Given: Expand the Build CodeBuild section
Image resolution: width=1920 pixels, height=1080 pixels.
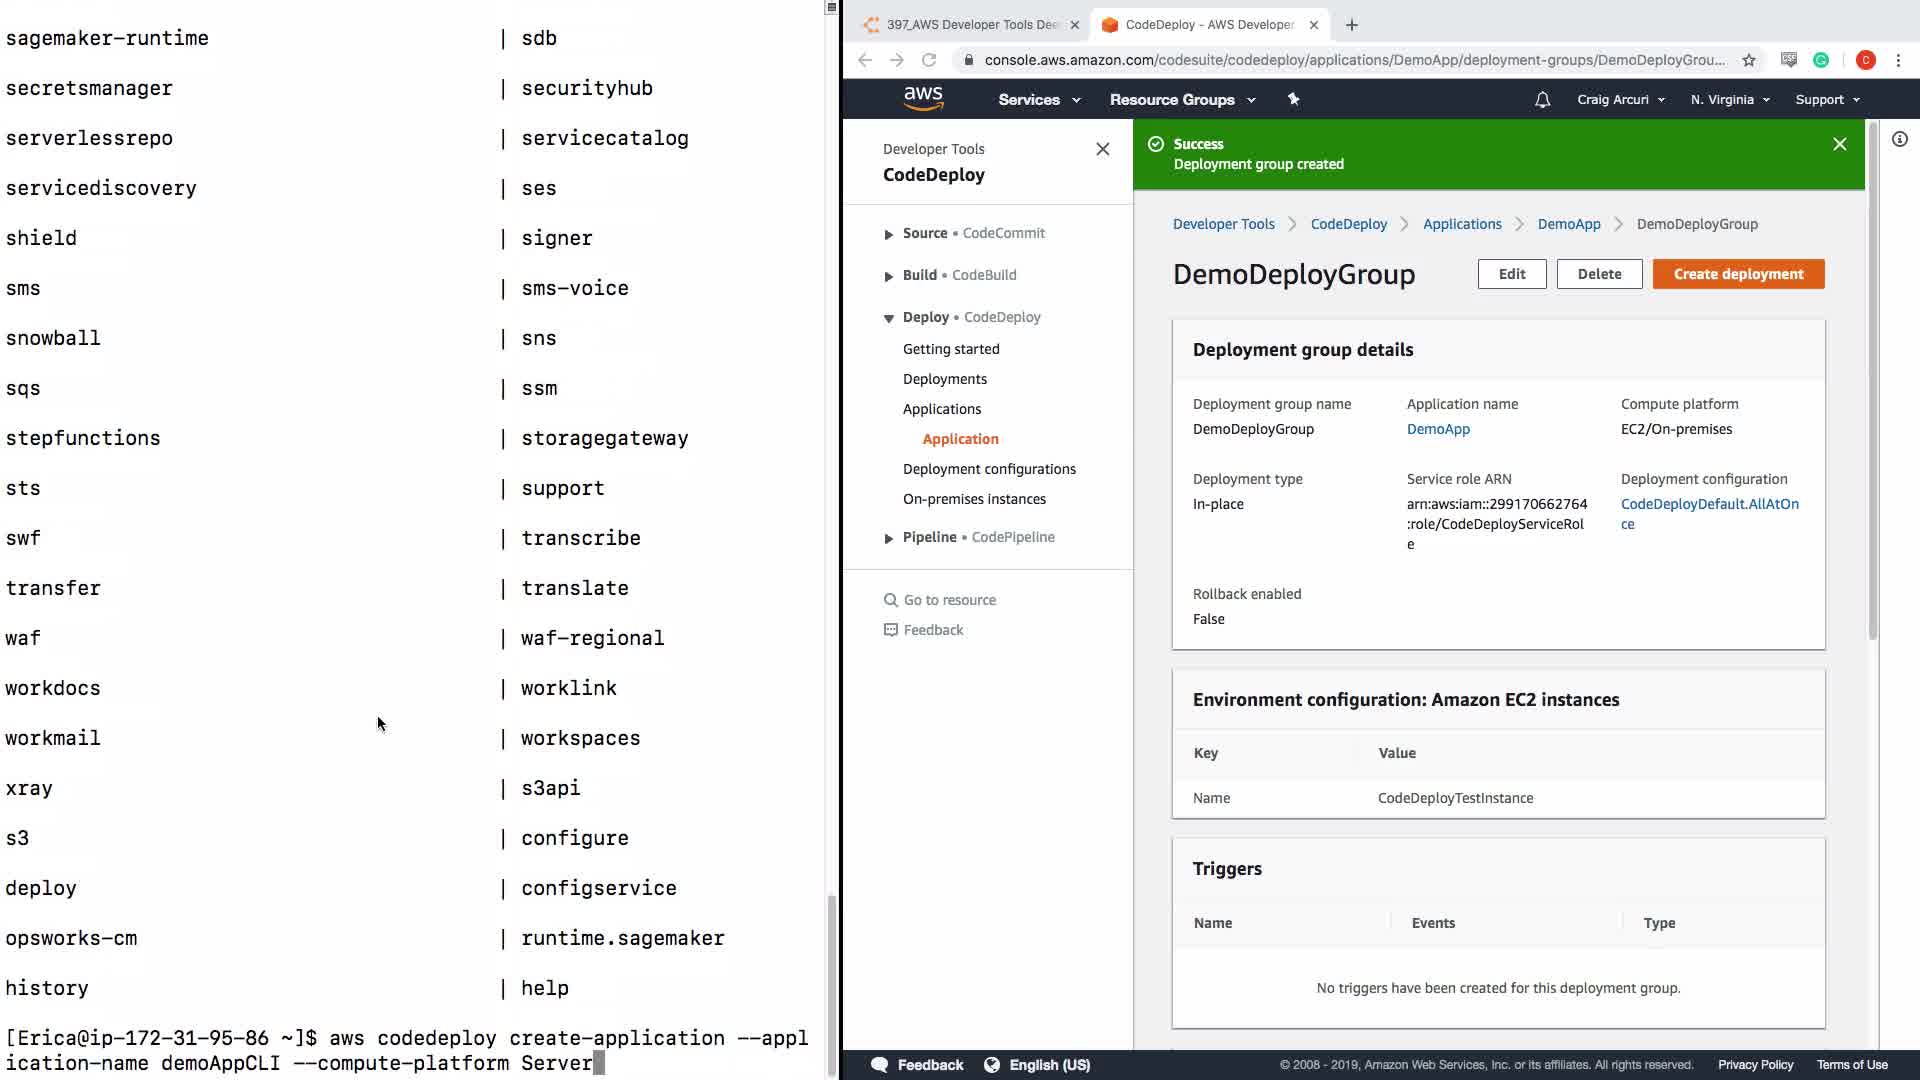Looking at the screenshot, I should pos(888,276).
